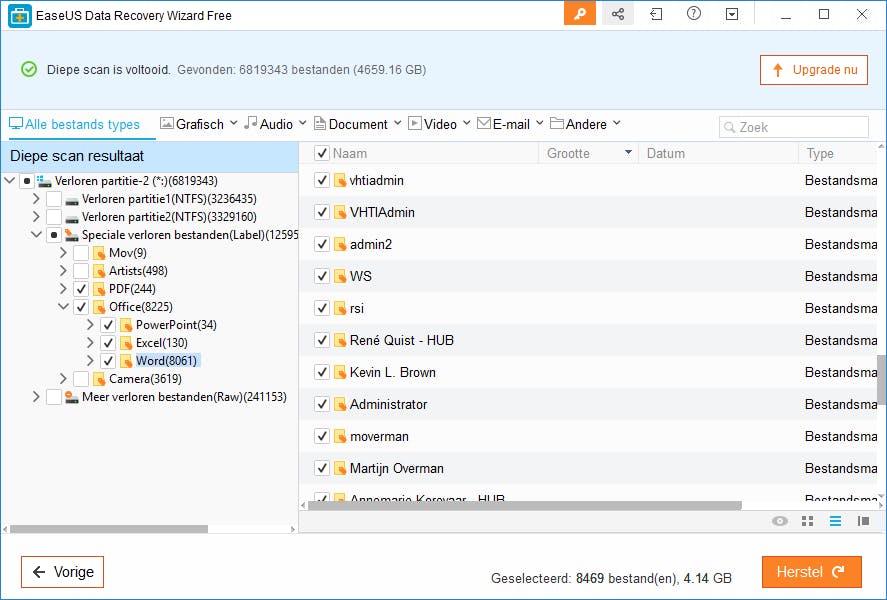Collapse the Verloren partitie-2 root node
This screenshot has height=600, width=887.
(10, 181)
